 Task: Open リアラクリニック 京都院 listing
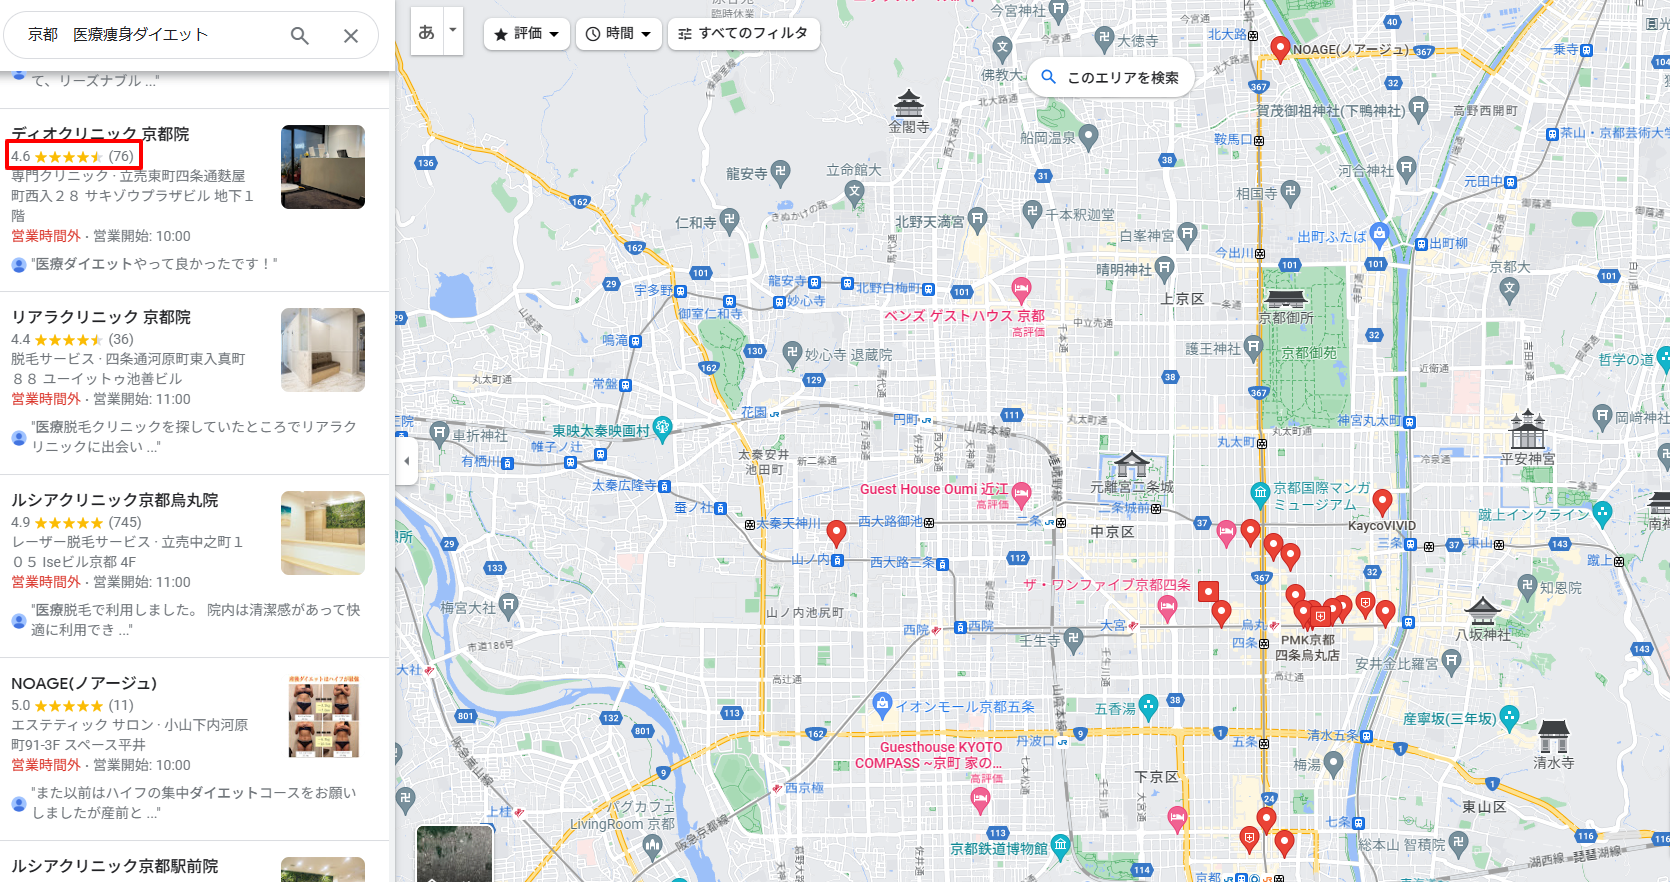pos(101,317)
